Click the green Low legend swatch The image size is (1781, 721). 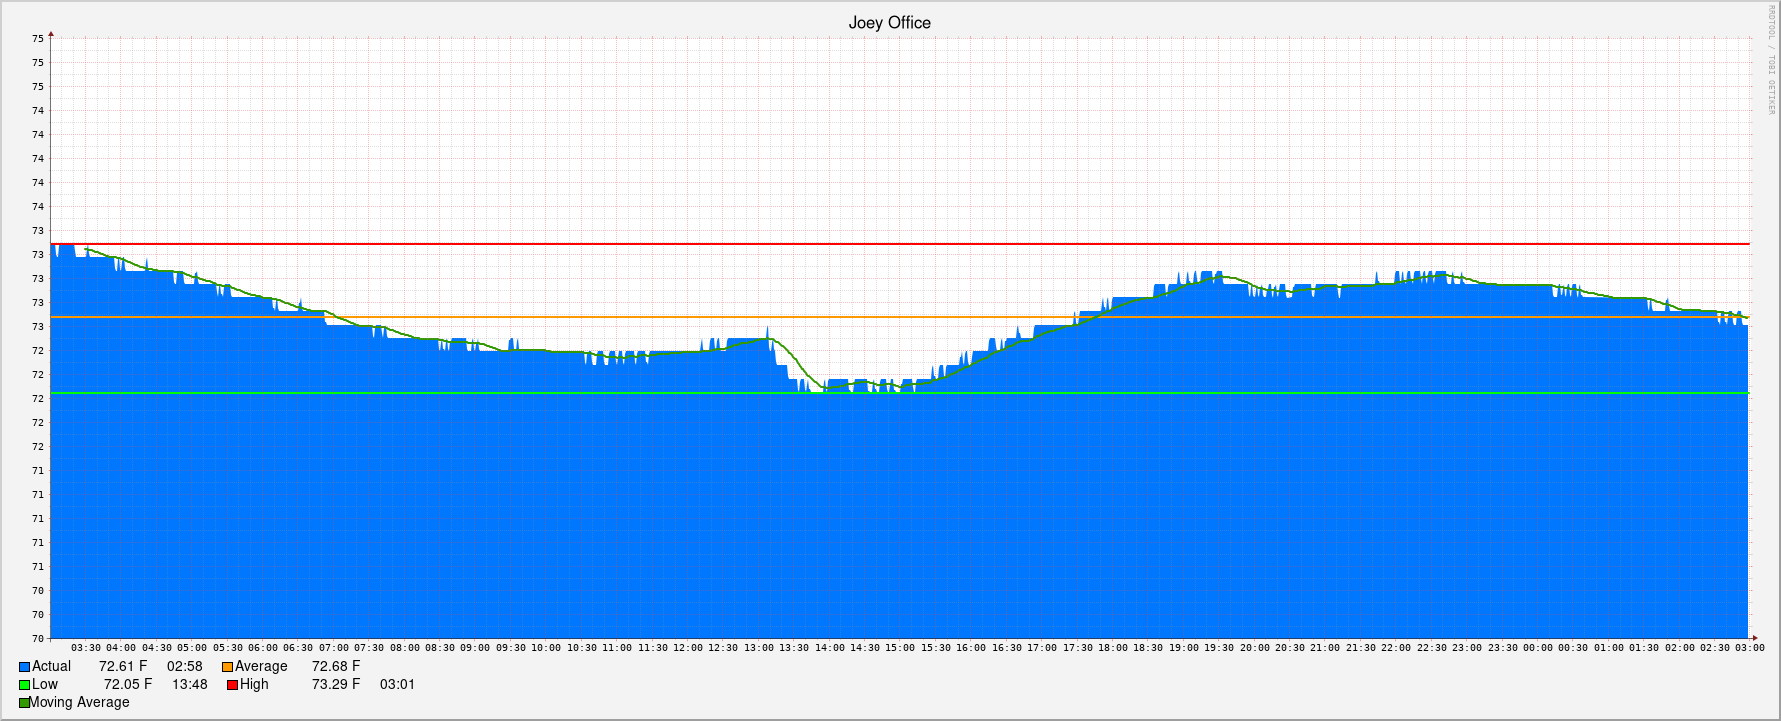[24, 685]
